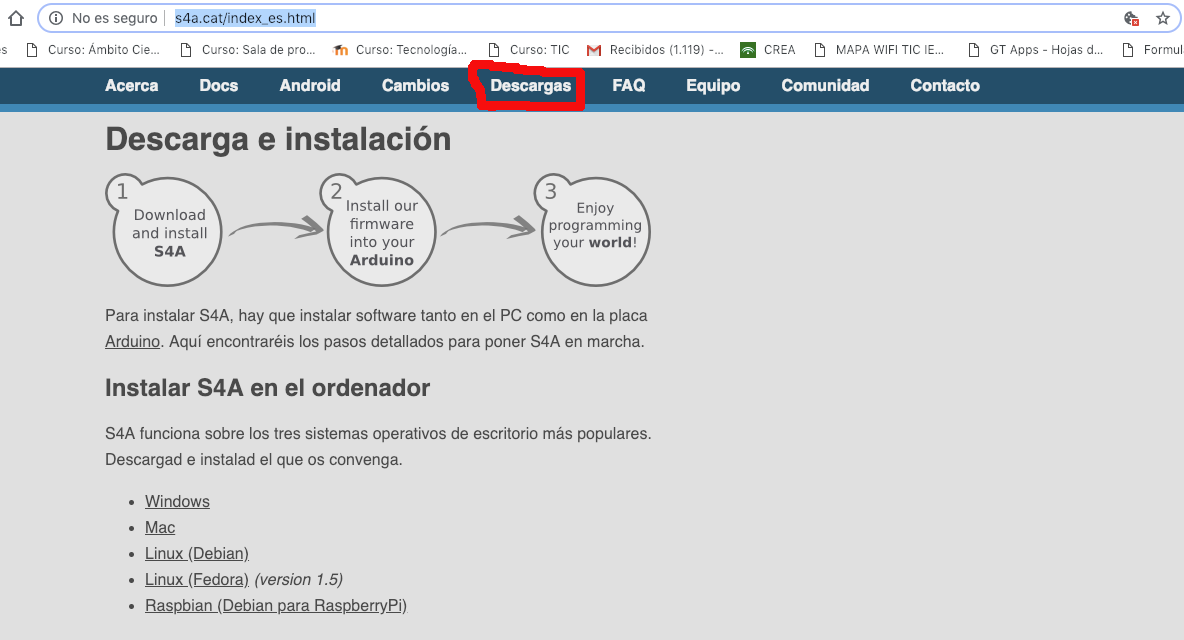1184x640 pixels.
Task: Click step 1 Download and install S4A bubble
Action: tap(165, 230)
